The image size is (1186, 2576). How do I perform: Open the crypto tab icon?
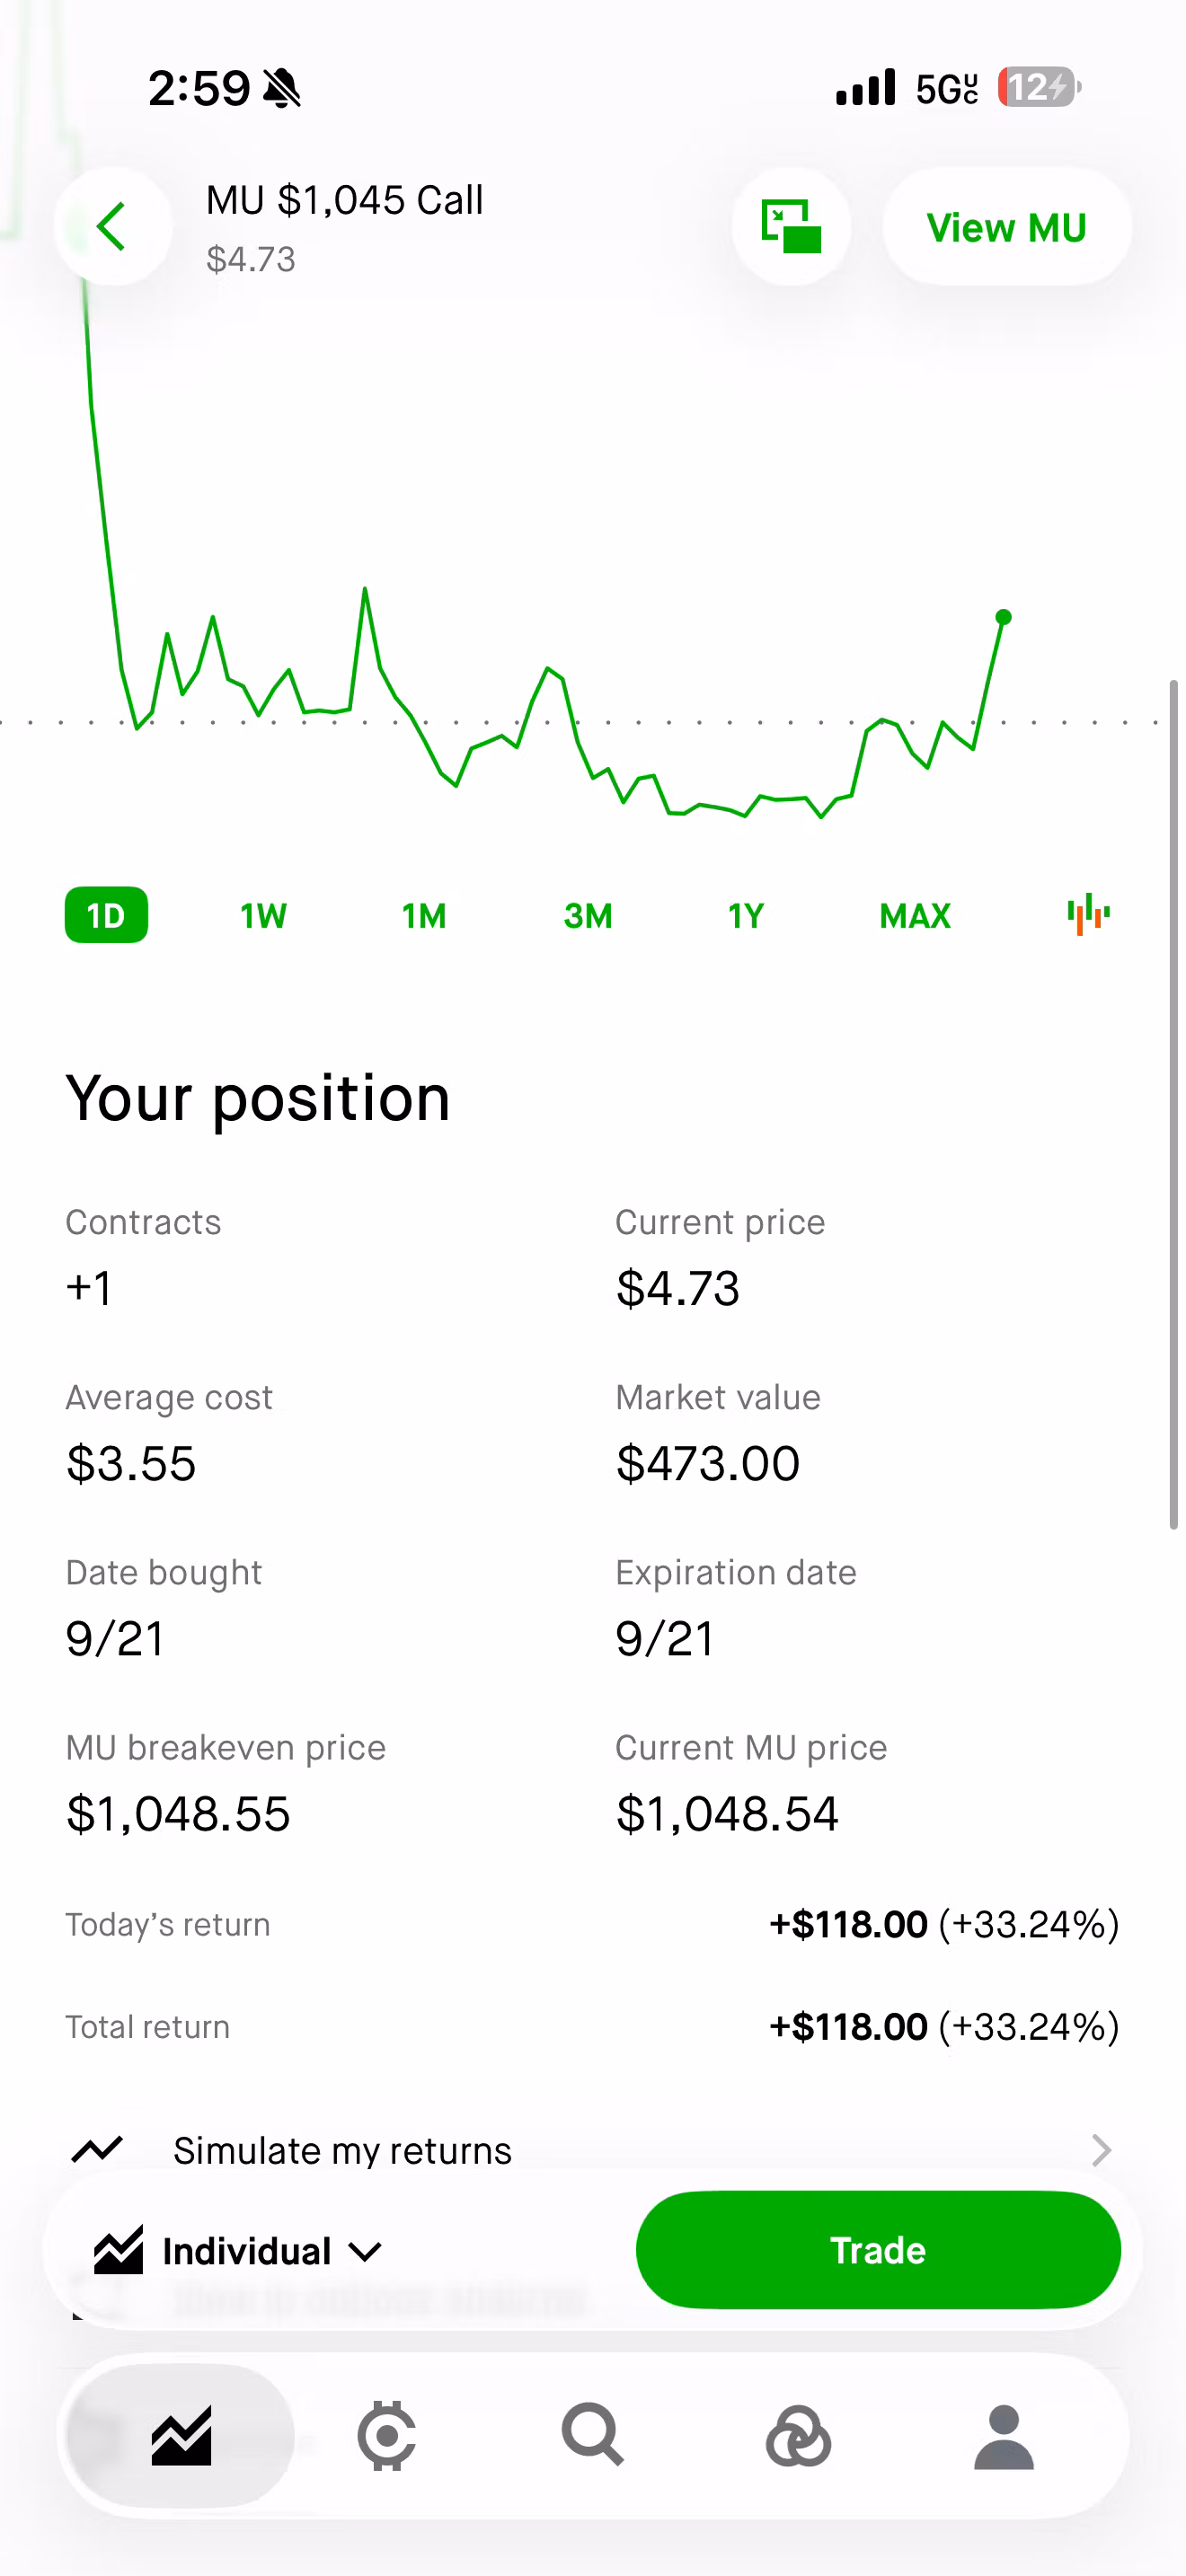pos(387,2435)
